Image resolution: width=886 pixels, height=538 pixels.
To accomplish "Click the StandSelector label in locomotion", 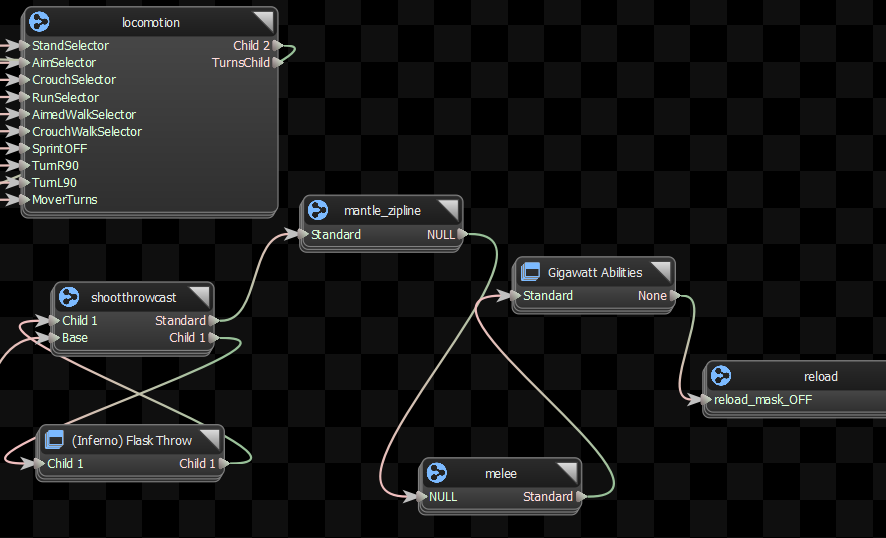I will [x=71, y=45].
